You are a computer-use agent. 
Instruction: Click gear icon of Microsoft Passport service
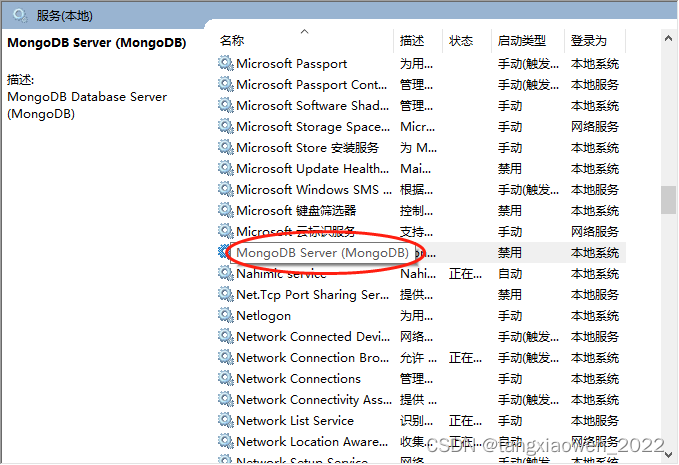click(226, 63)
